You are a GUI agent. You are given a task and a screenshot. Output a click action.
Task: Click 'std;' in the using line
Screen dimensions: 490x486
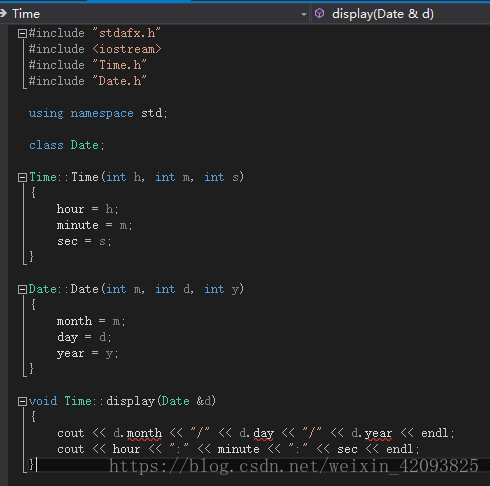click(x=154, y=113)
